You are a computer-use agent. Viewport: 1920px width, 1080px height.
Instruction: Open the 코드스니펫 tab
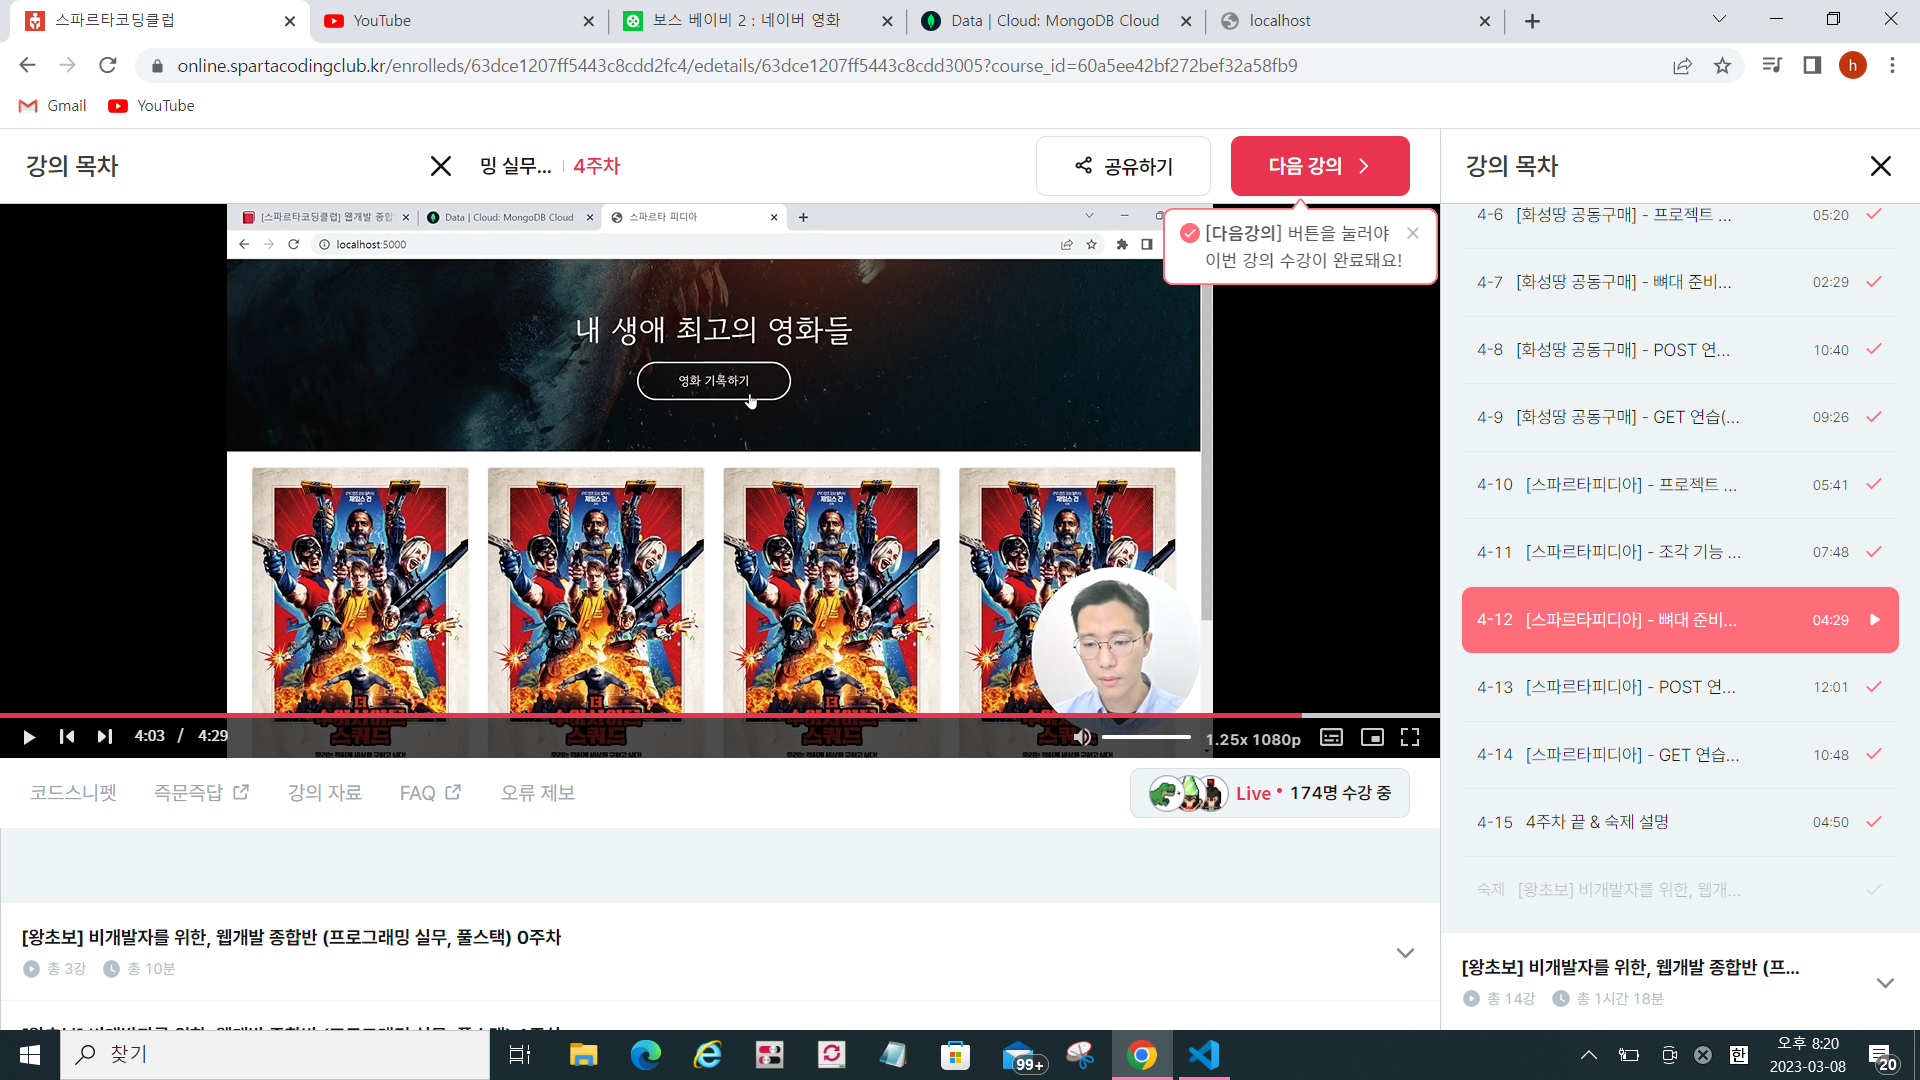point(73,793)
